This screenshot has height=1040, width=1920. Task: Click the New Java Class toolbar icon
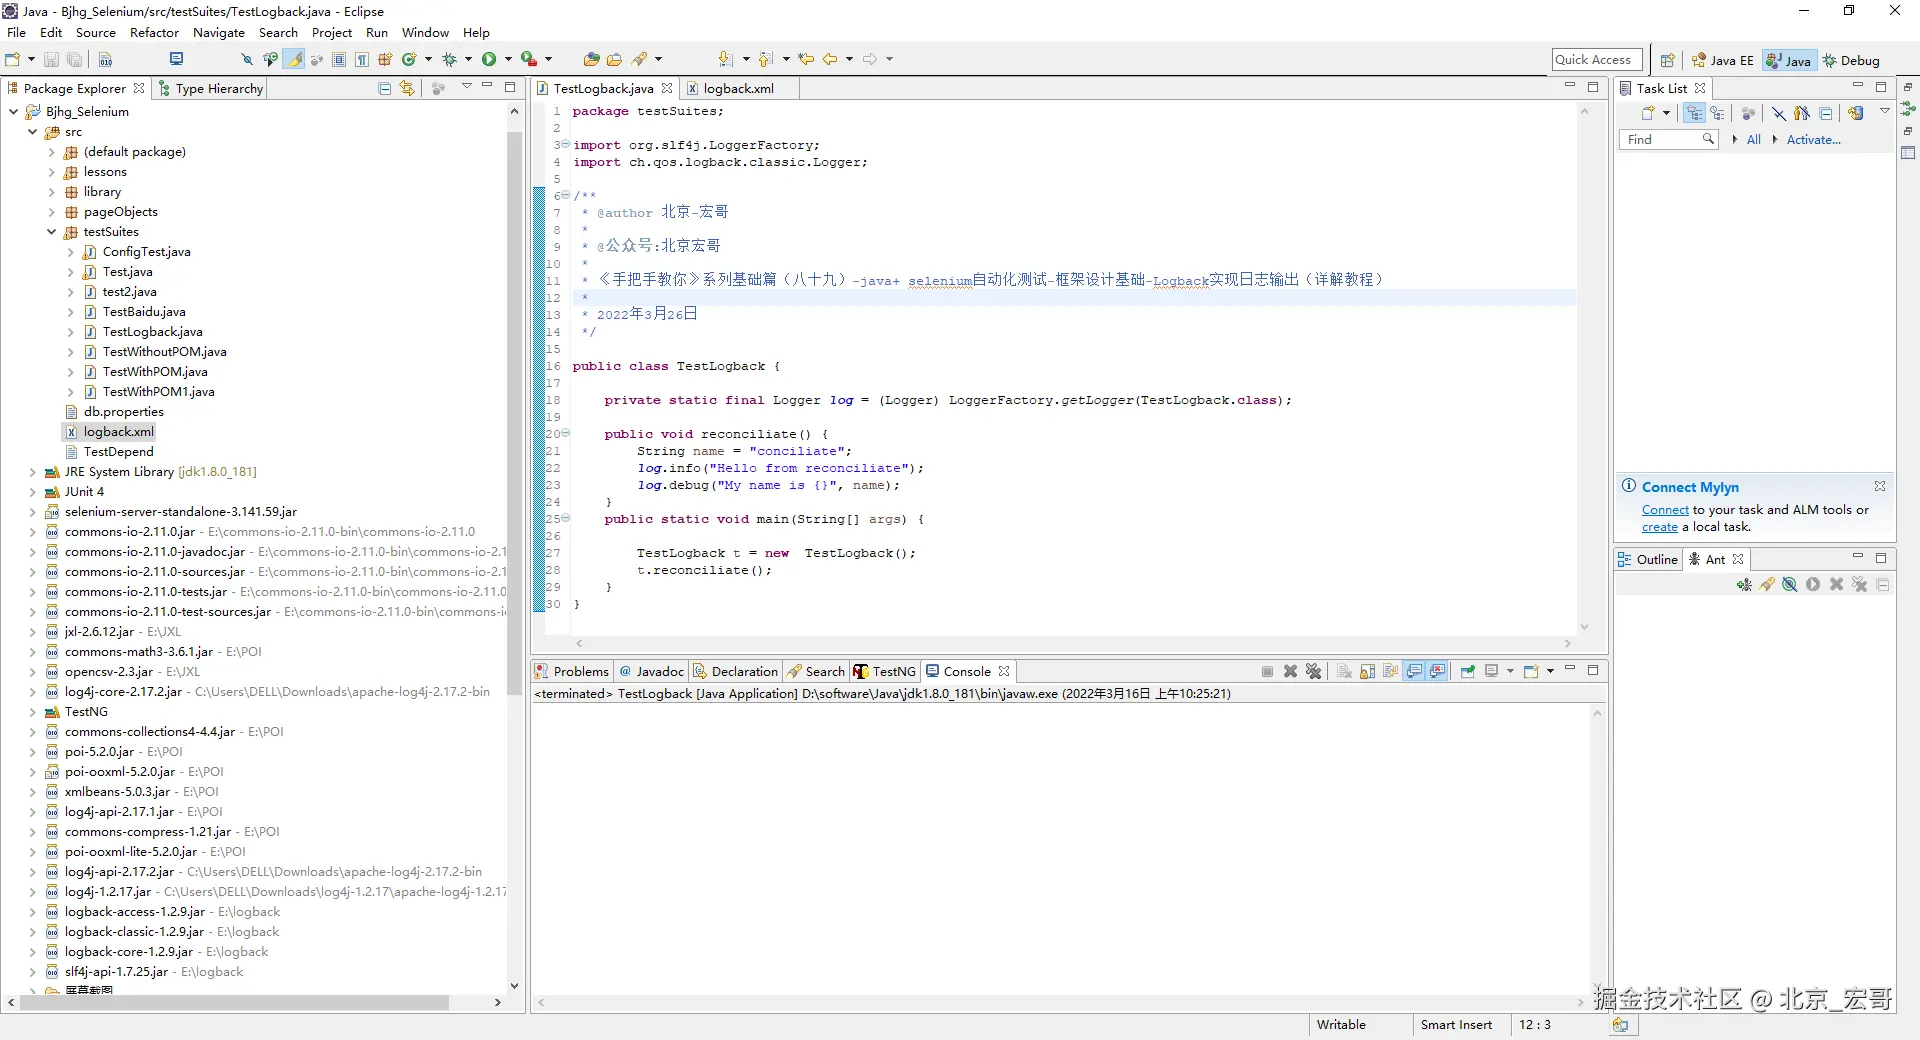408,60
